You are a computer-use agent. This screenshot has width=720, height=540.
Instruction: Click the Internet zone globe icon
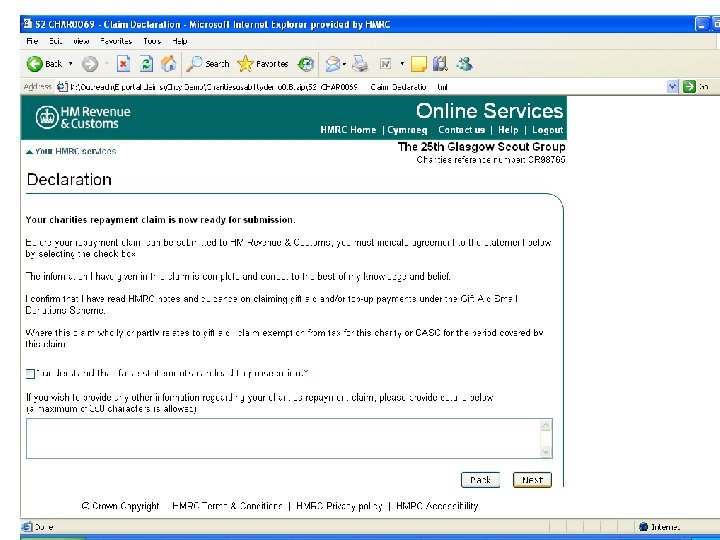pos(644,527)
